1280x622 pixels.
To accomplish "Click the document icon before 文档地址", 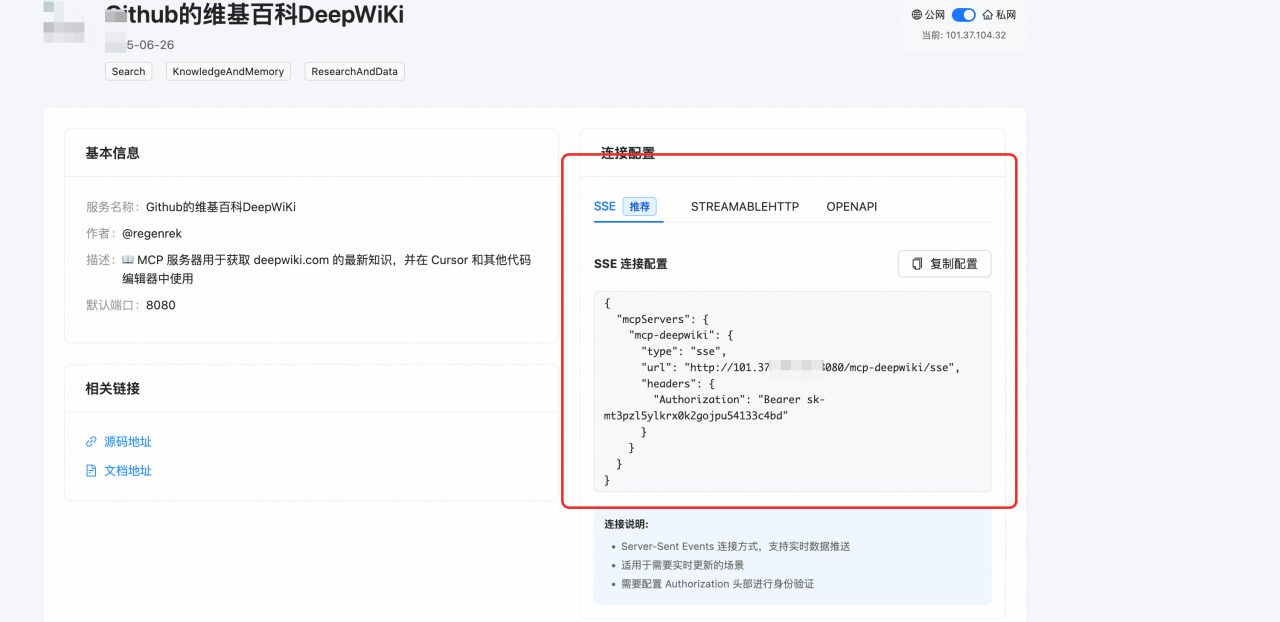I will (92, 470).
